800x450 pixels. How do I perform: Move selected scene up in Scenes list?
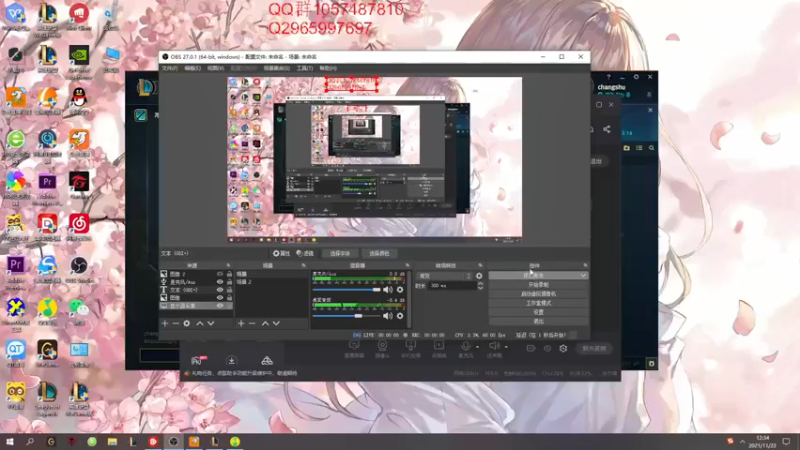click(x=265, y=323)
